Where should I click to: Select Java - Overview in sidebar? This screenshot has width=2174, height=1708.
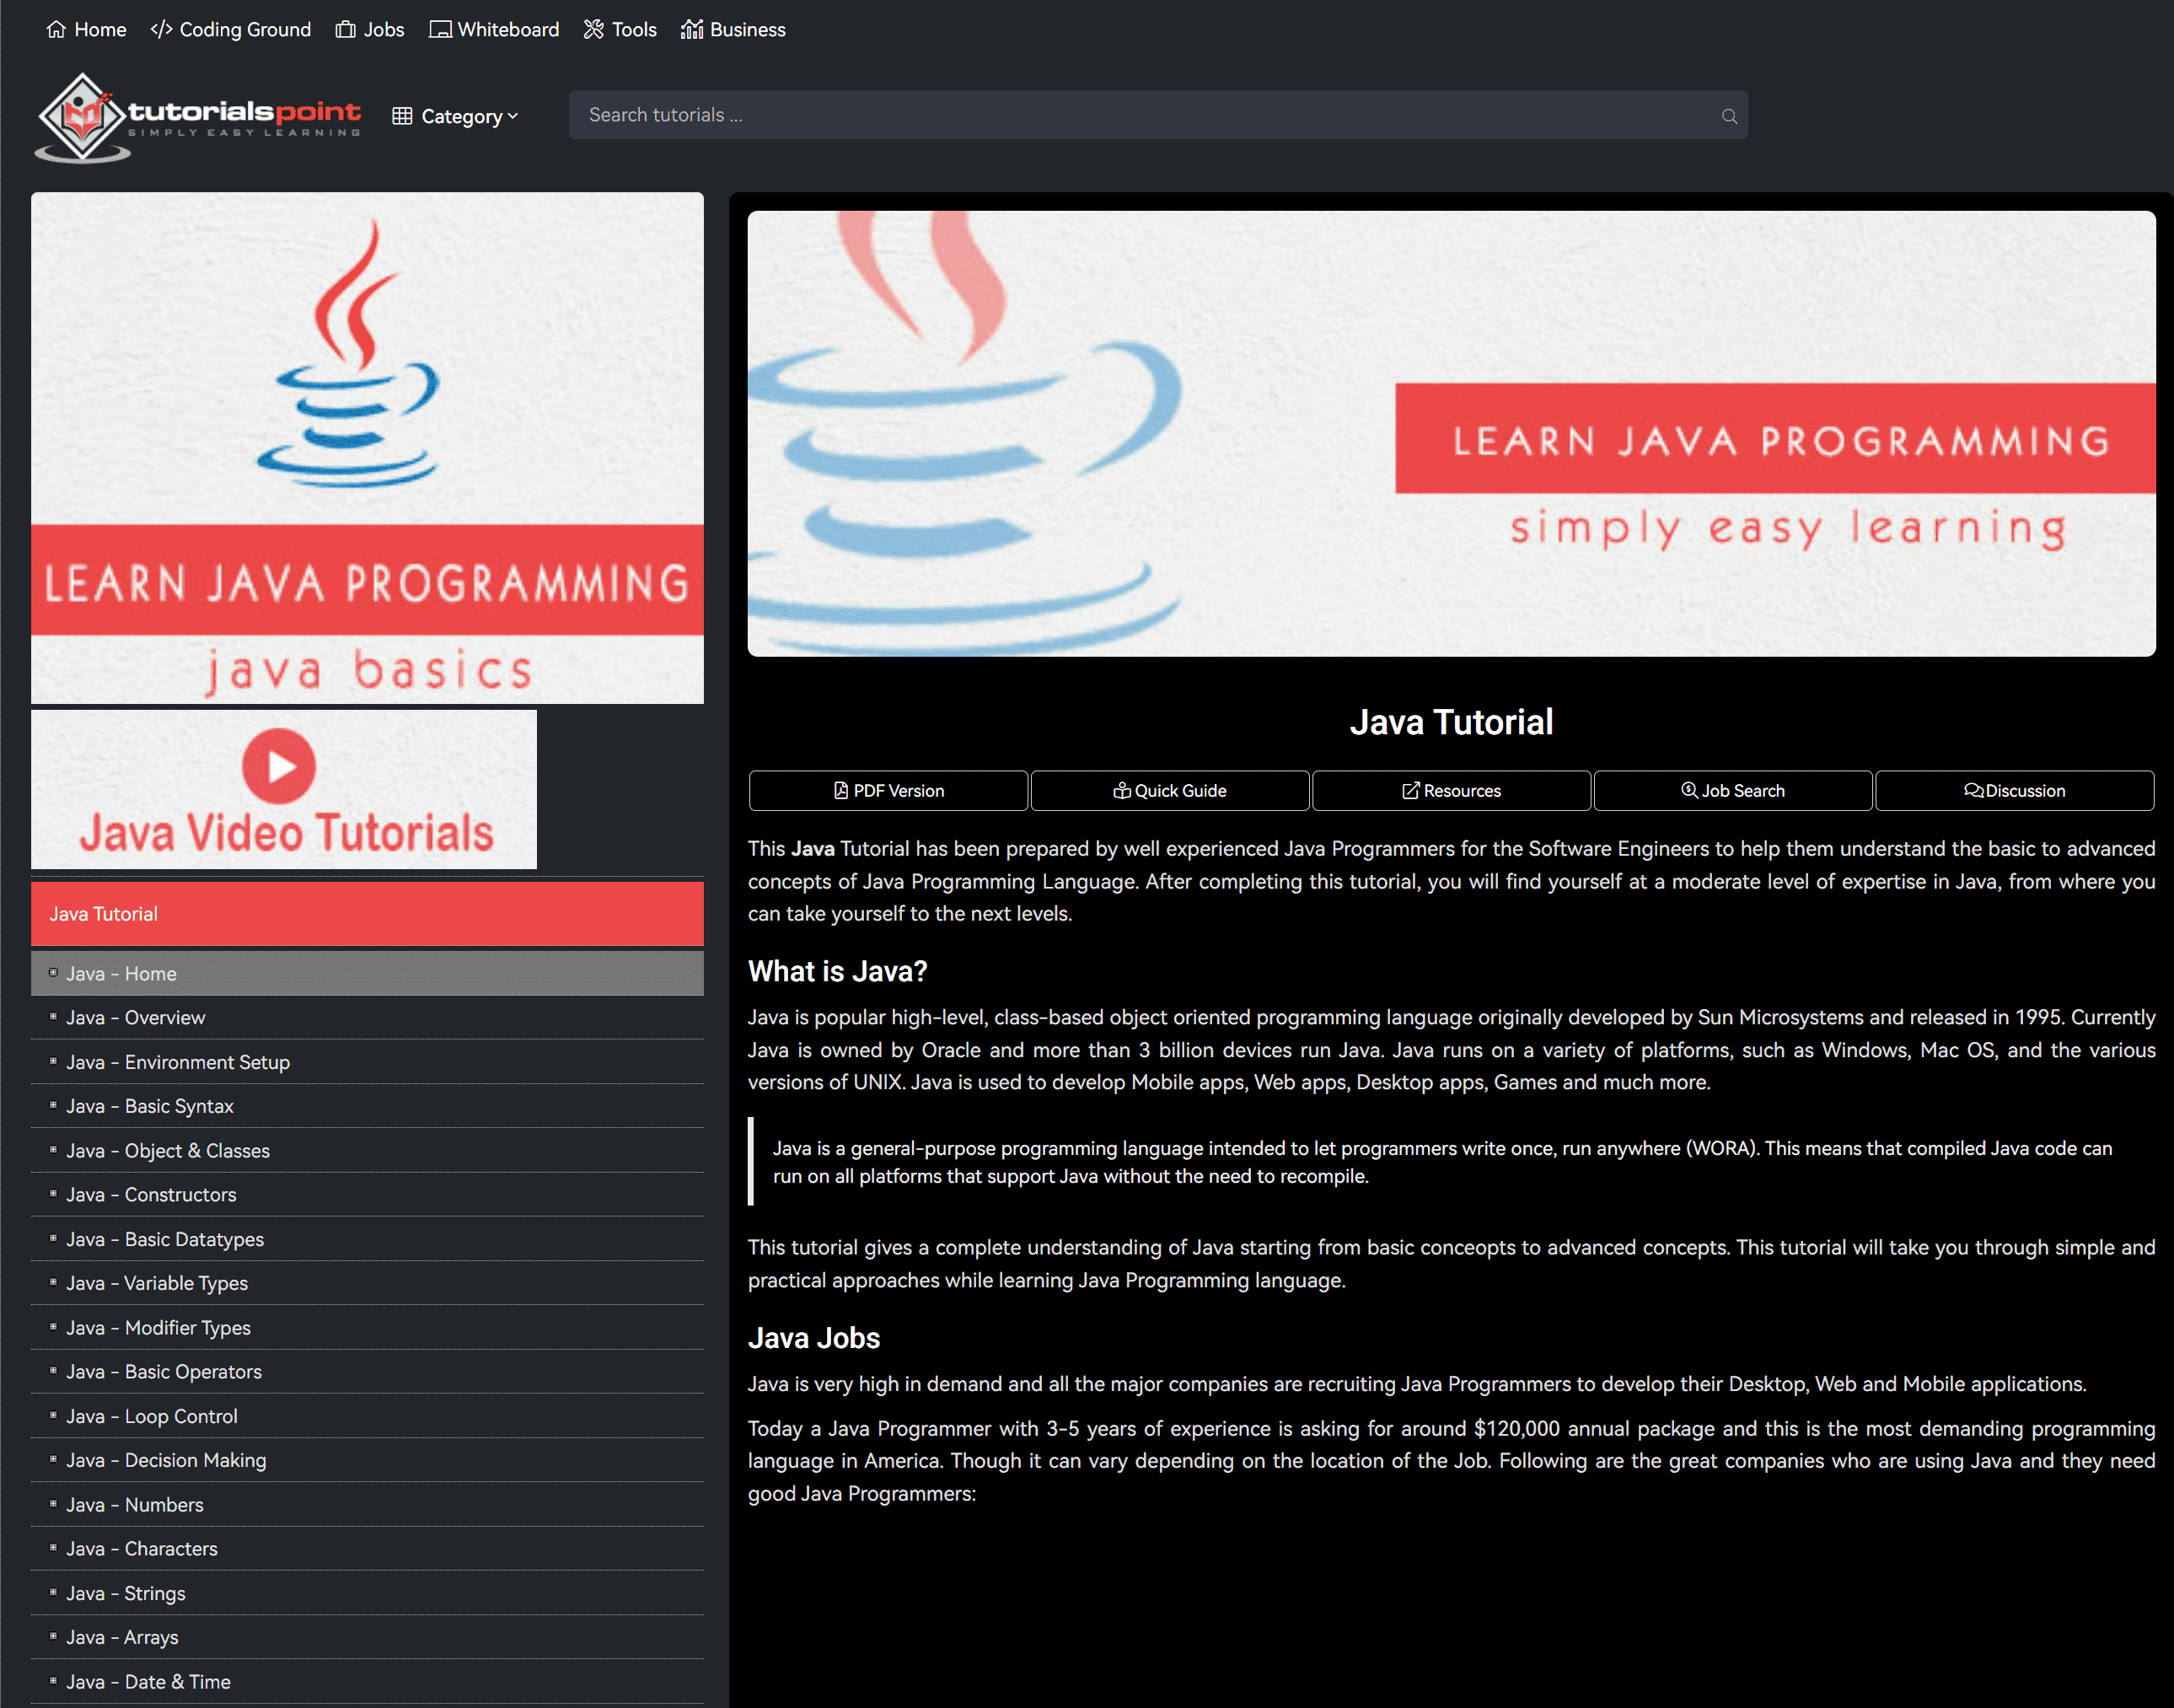click(135, 1017)
